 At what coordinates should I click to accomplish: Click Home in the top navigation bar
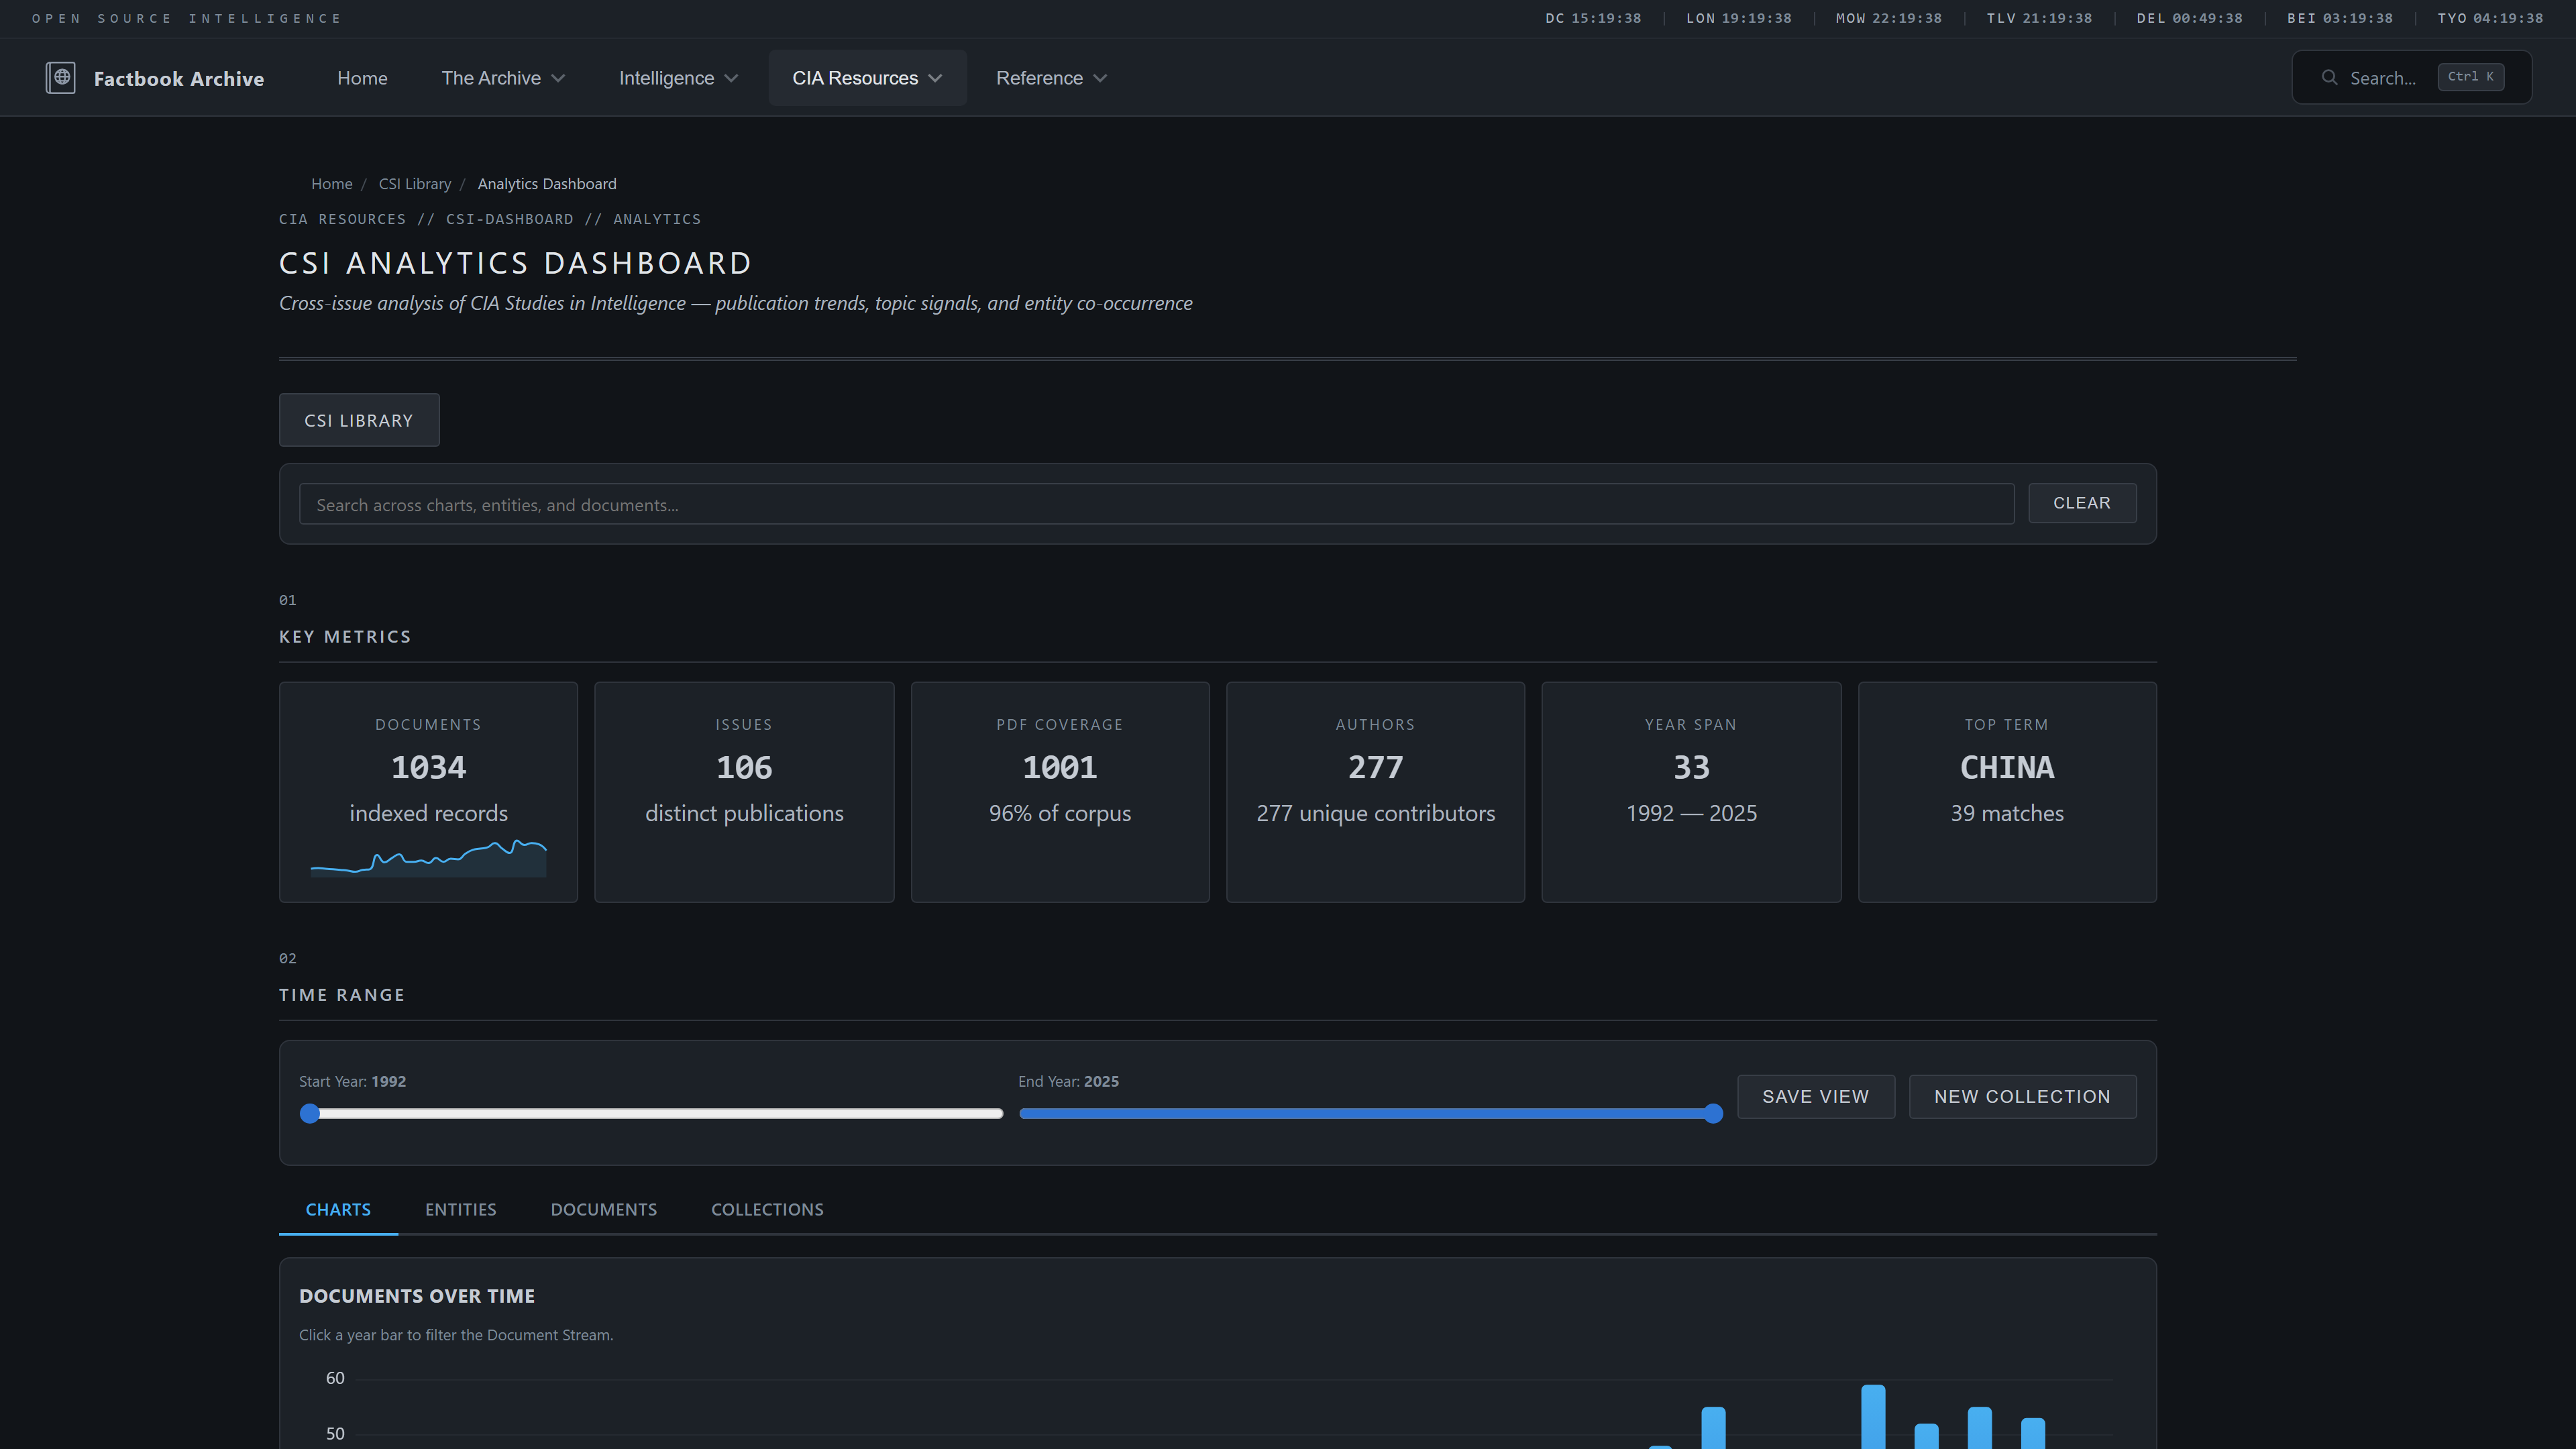point(362,77)
